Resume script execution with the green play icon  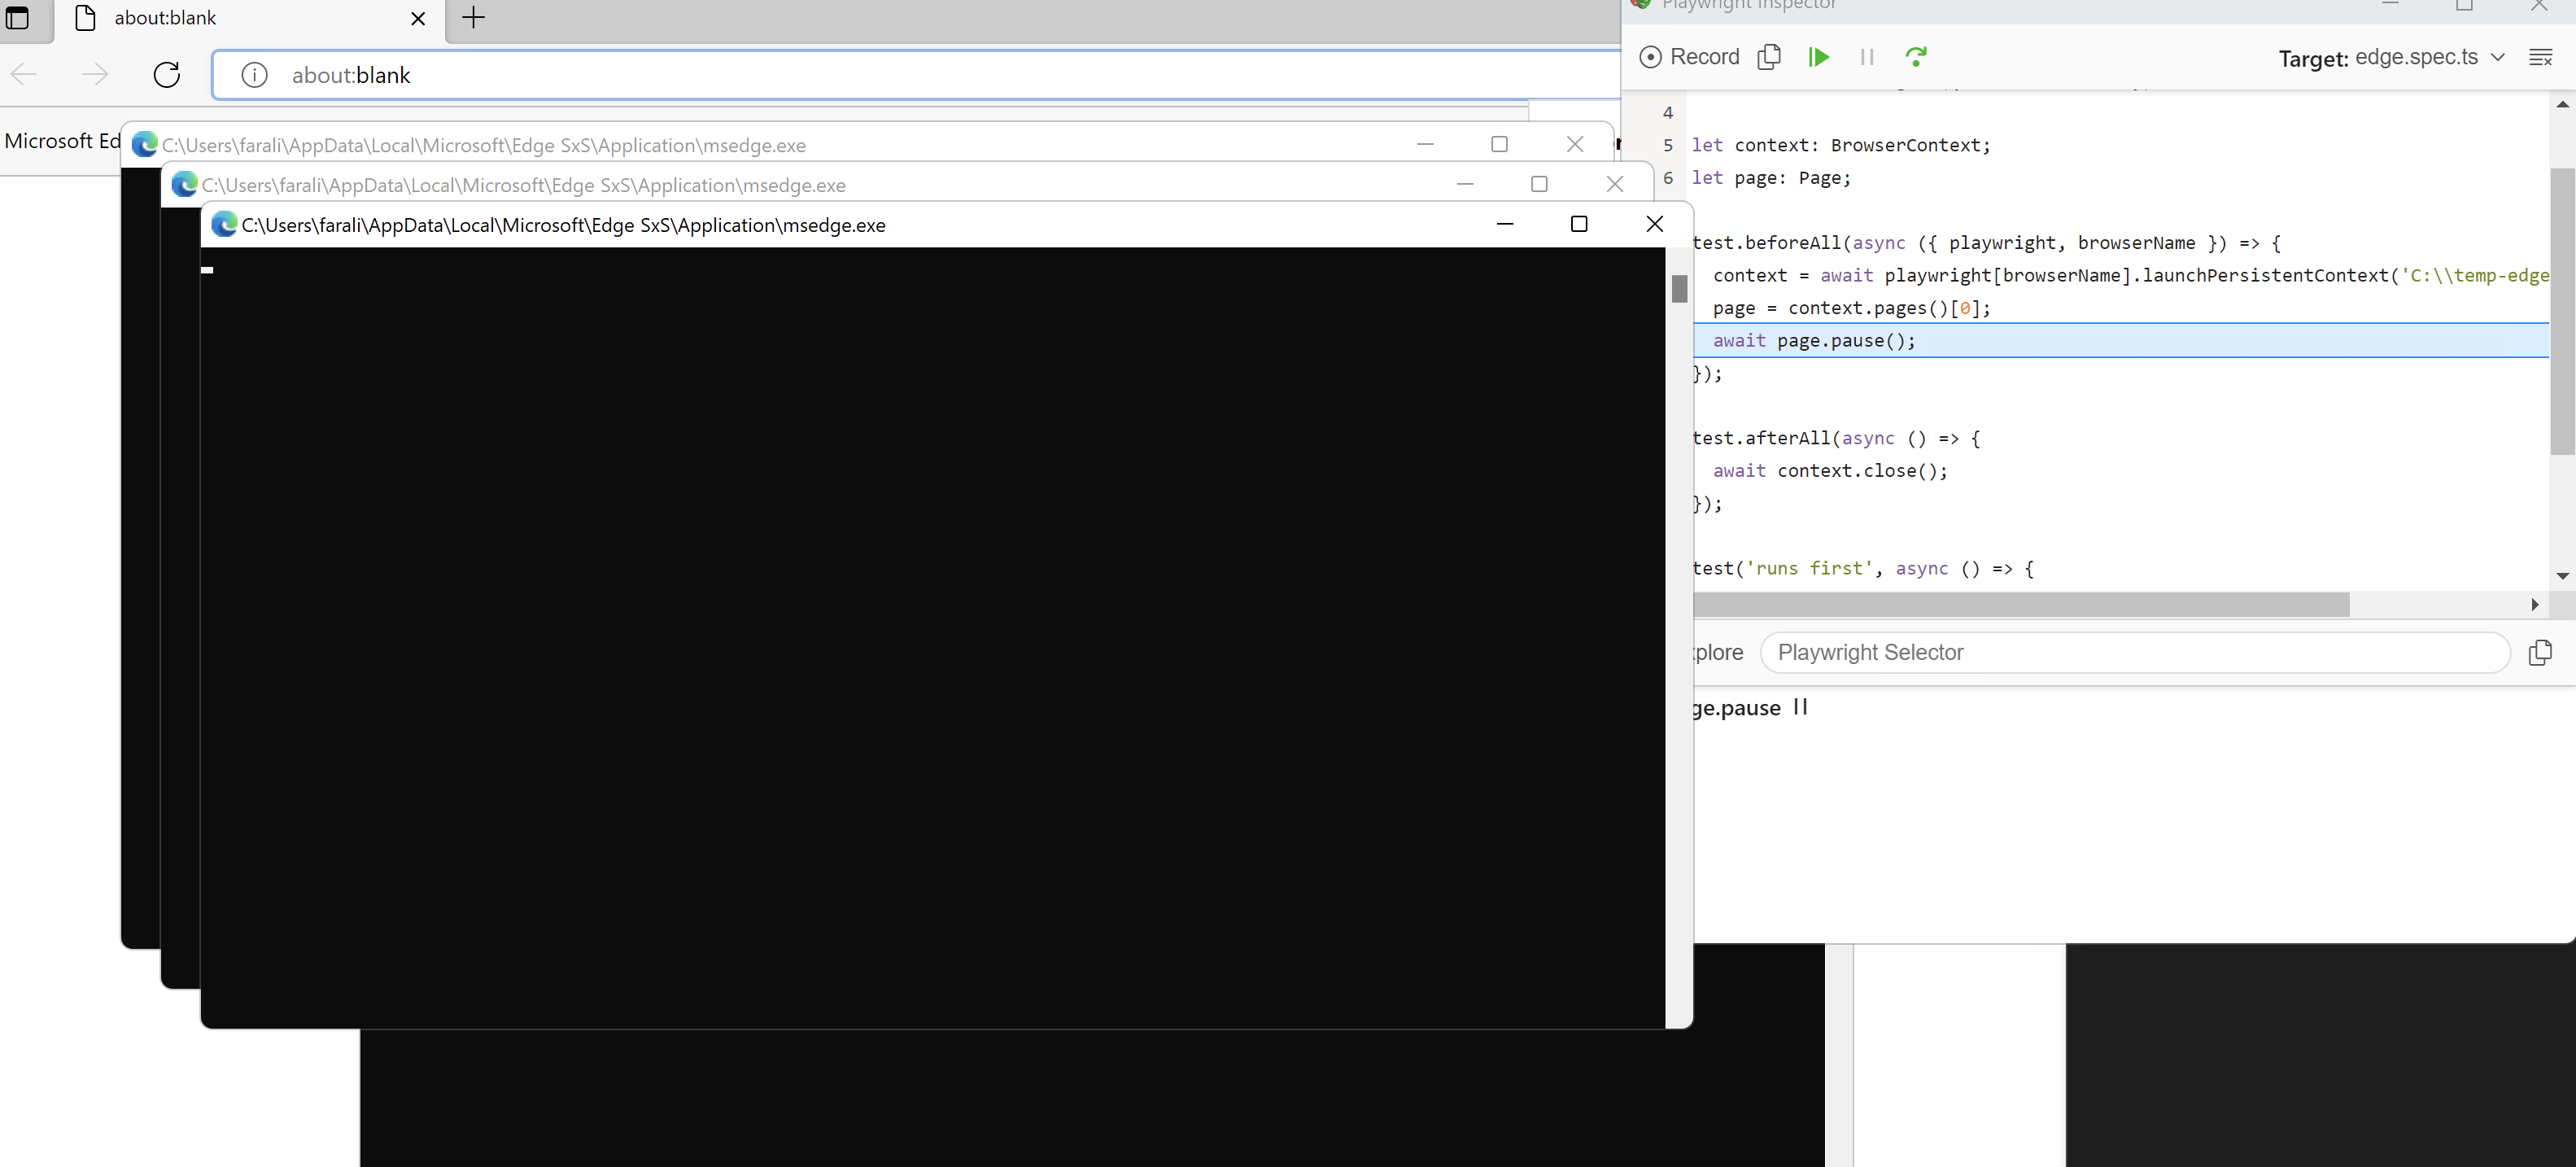[x=1819, y=57]
